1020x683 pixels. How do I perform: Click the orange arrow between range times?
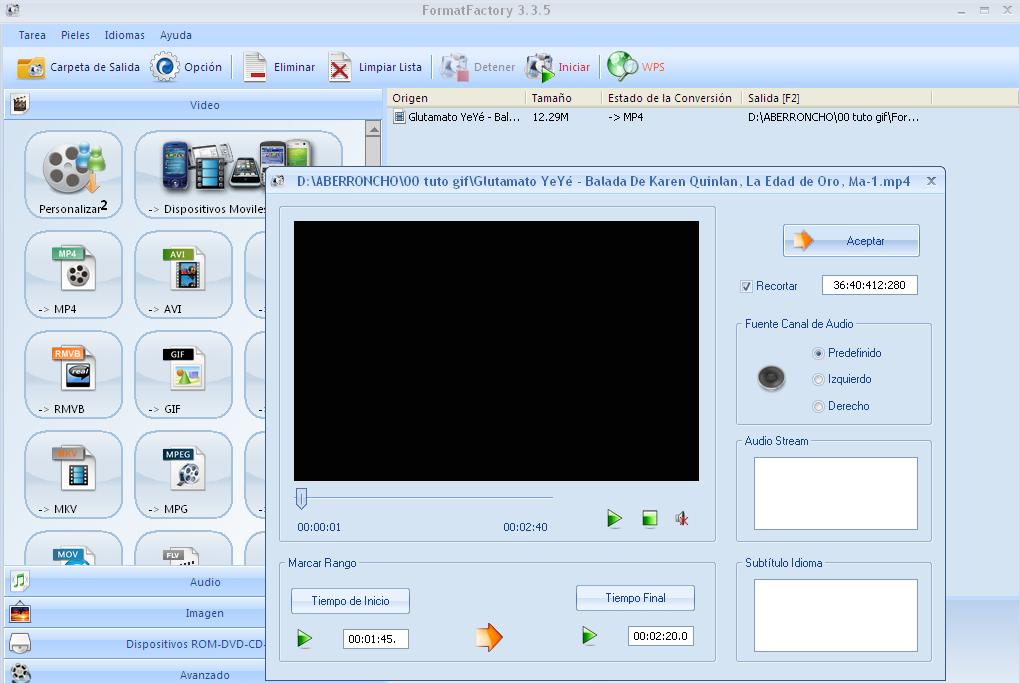[489, 637]
